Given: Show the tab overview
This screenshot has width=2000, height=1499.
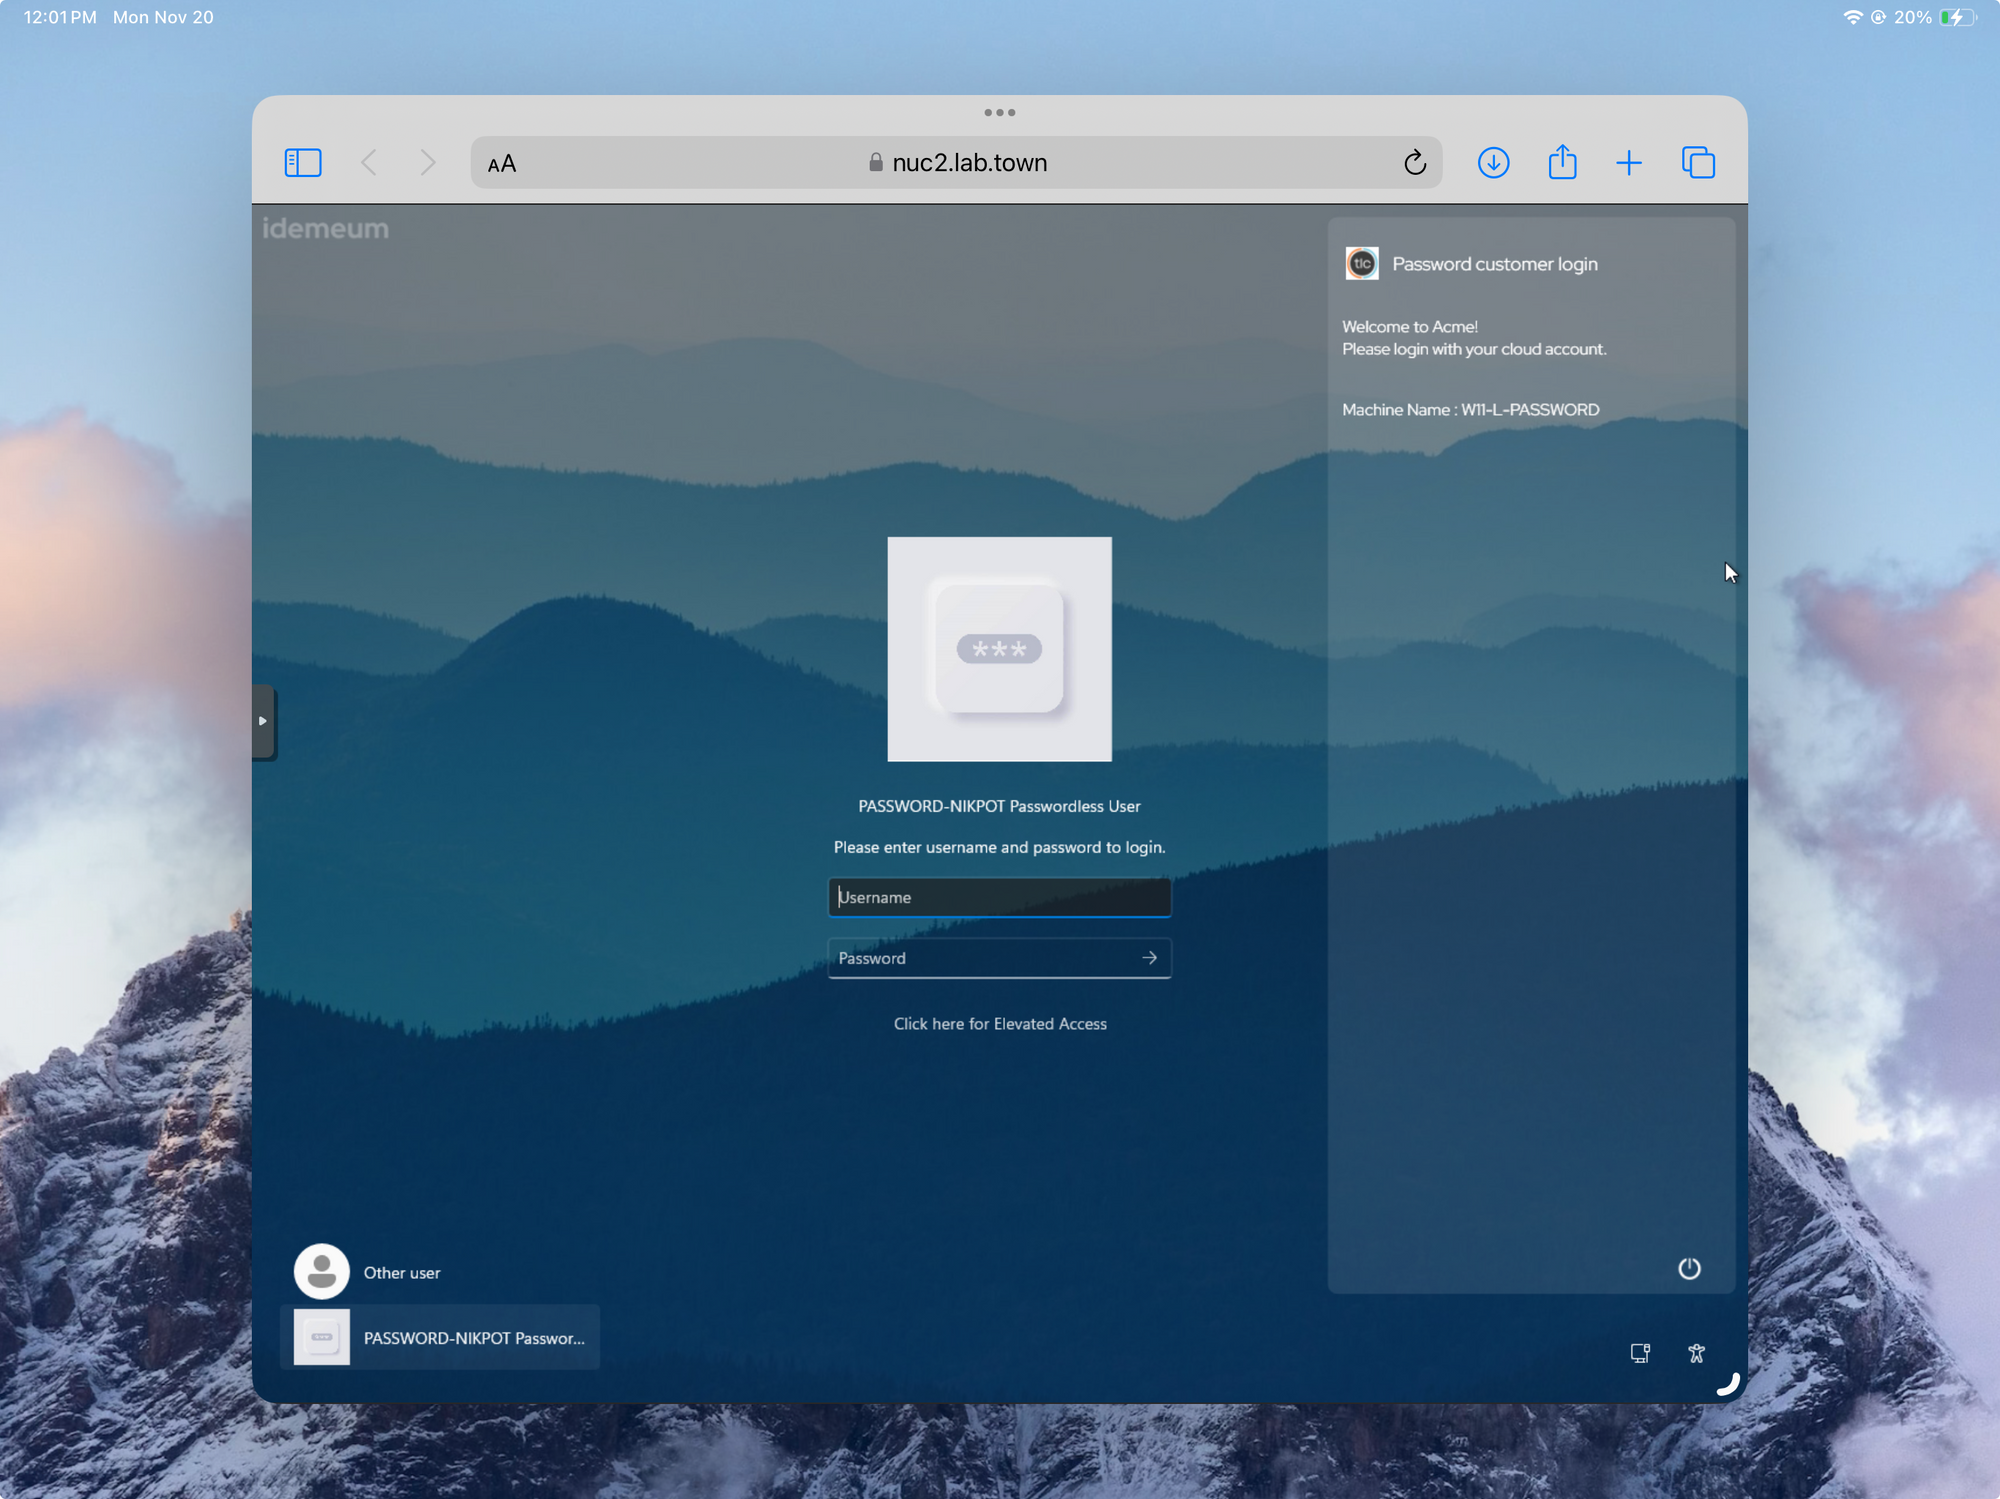Looking at the screenshot, I should pos(1698,162).
